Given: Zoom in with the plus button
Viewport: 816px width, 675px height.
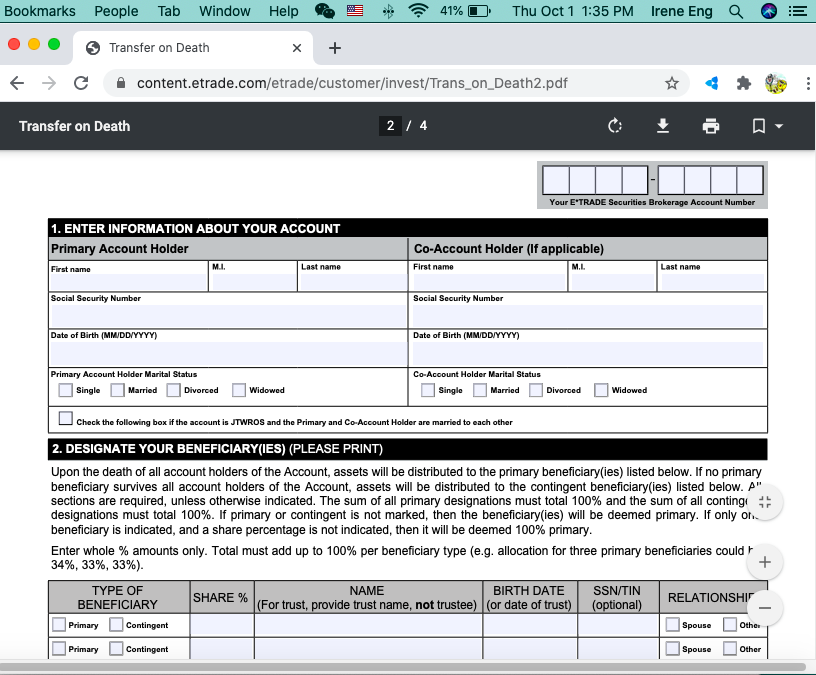Looking at the screenshot, I should click(764, 562).
